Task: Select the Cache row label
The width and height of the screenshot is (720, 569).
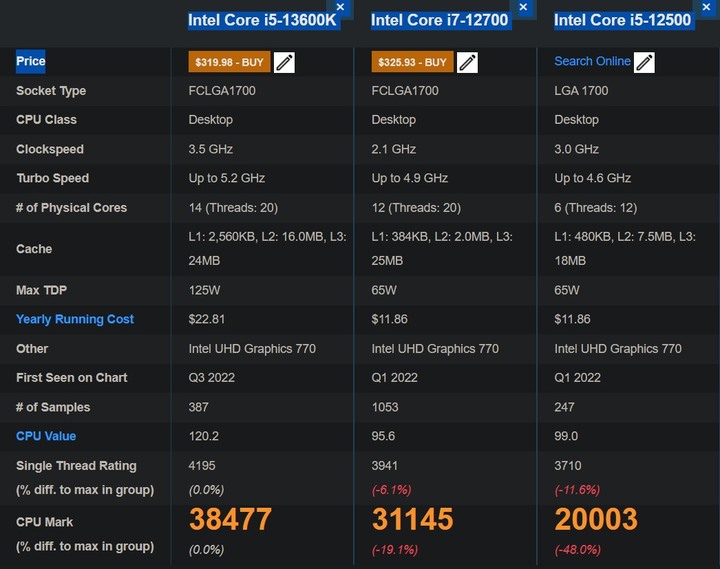Action: tap(34, 249)
